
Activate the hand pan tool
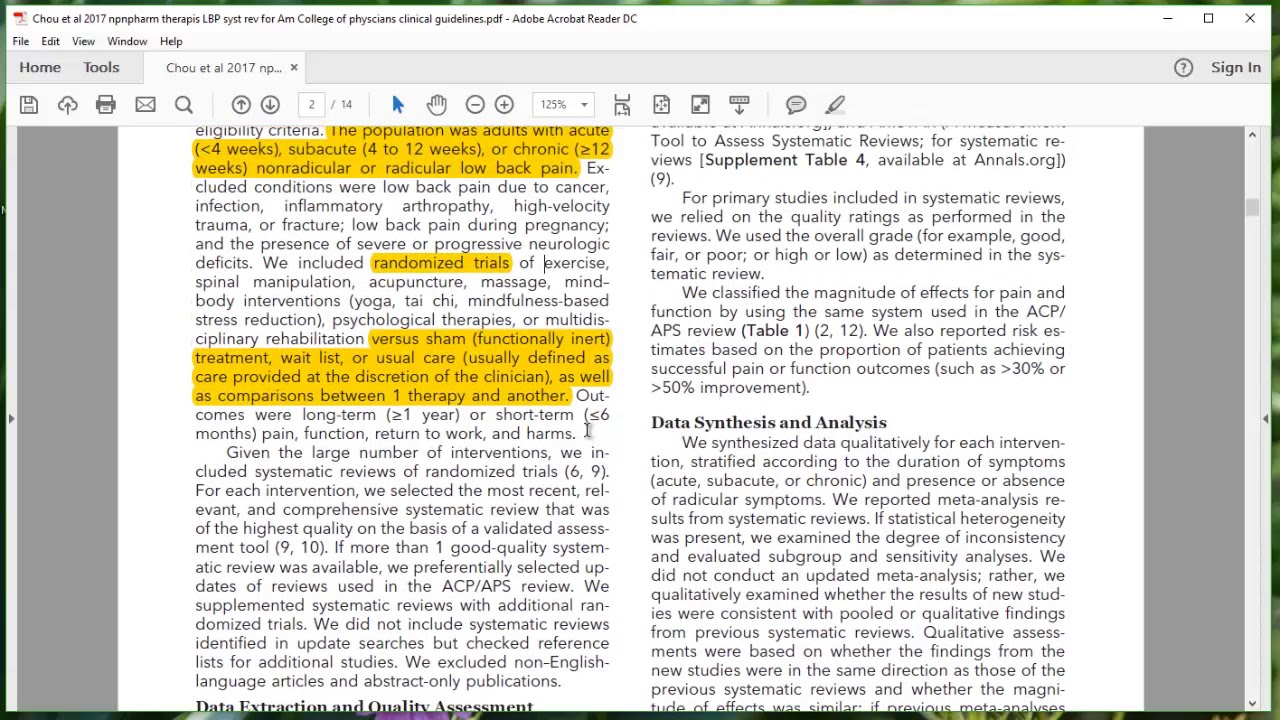[x=436, y=105]
